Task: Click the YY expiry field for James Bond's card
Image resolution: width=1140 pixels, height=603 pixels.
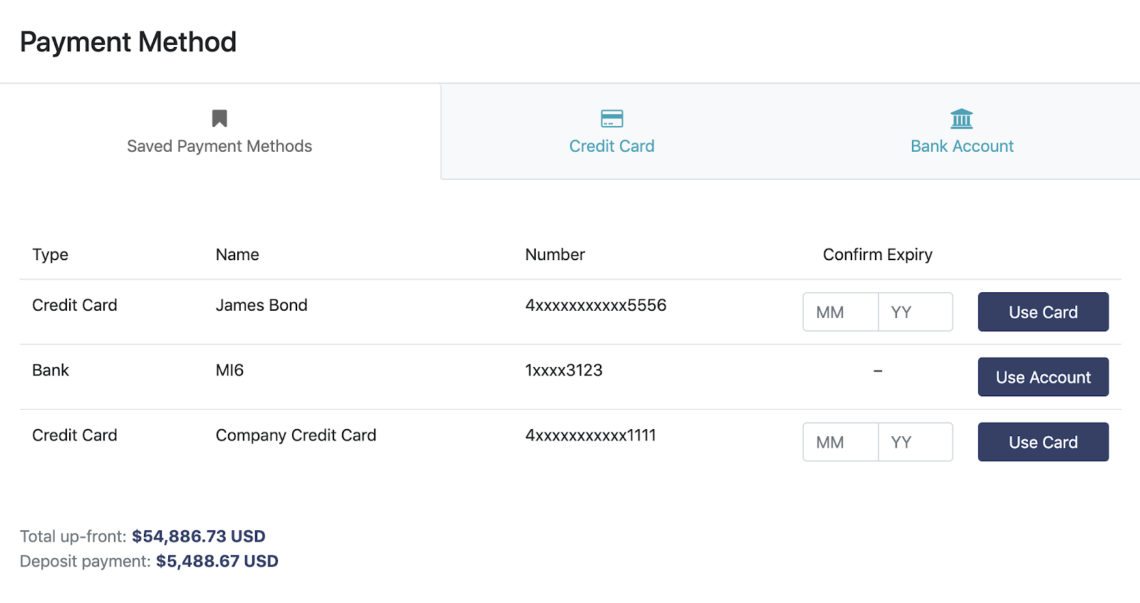Action: point(915,311)
